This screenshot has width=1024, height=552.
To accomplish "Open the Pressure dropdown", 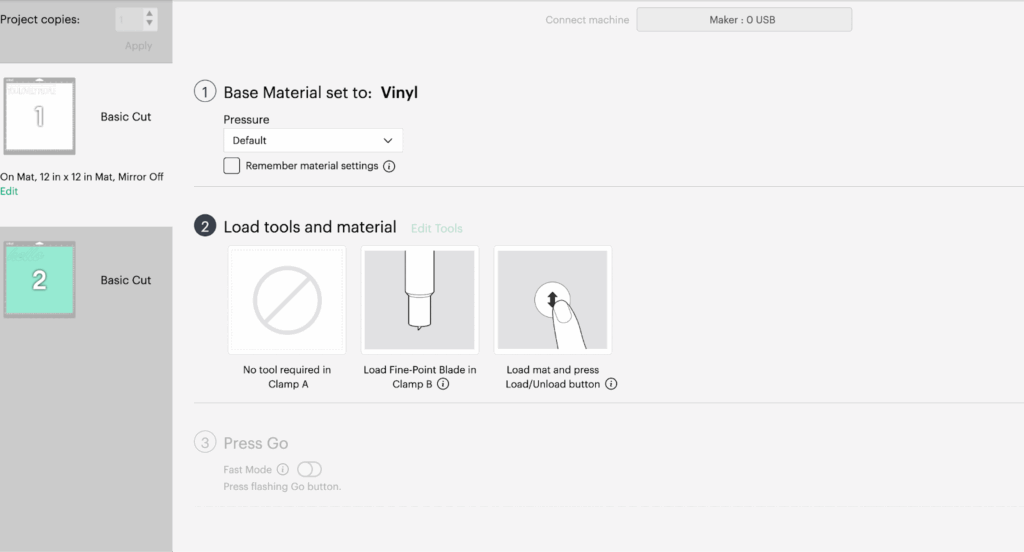I will coord(312,141).
